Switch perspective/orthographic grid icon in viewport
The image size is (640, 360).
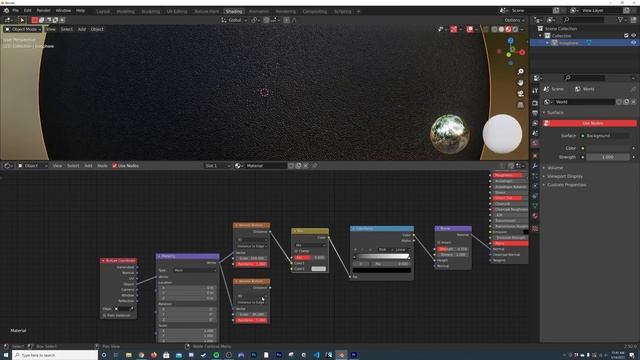pos(520,105)
